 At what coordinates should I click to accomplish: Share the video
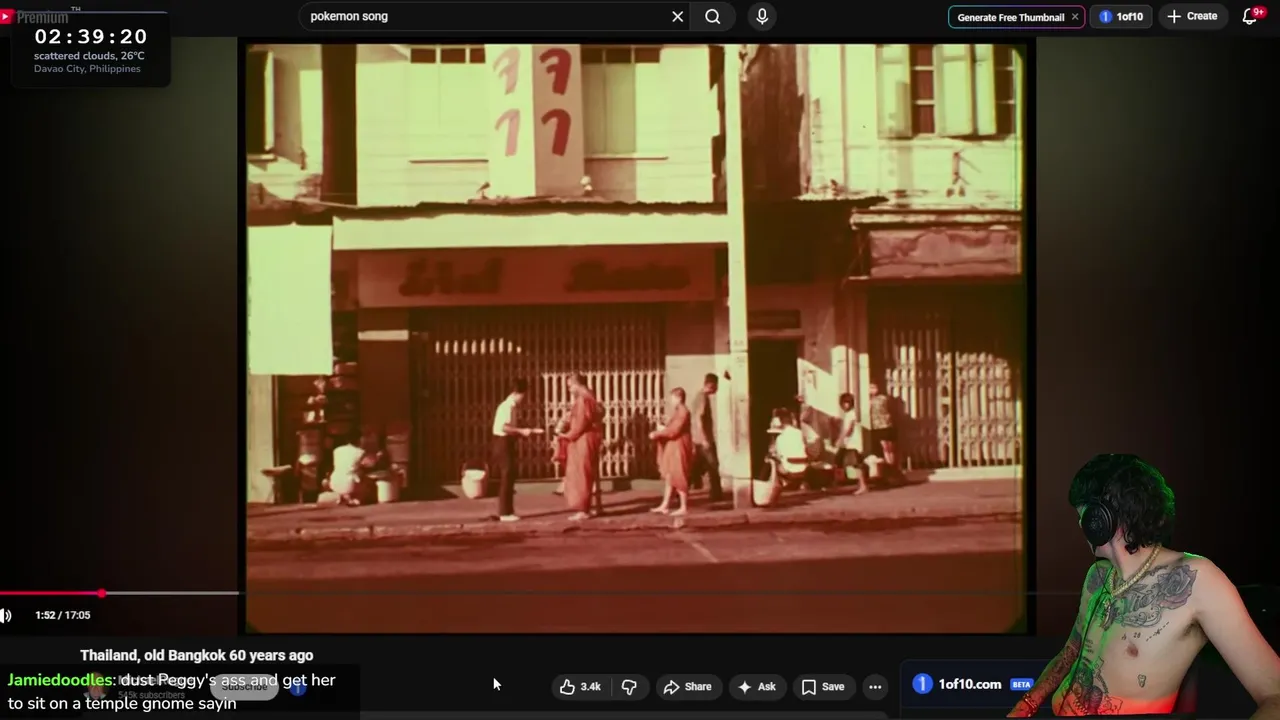click(687, 686)
